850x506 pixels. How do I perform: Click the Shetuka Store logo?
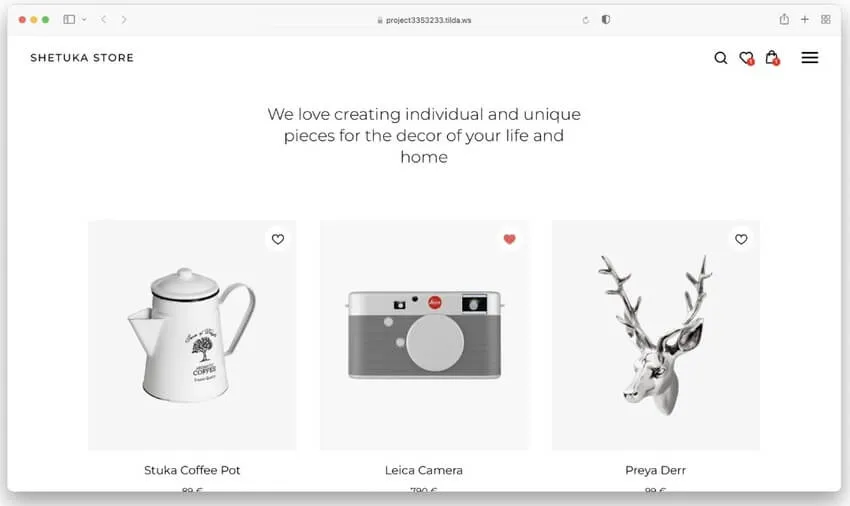coord(82,58)
